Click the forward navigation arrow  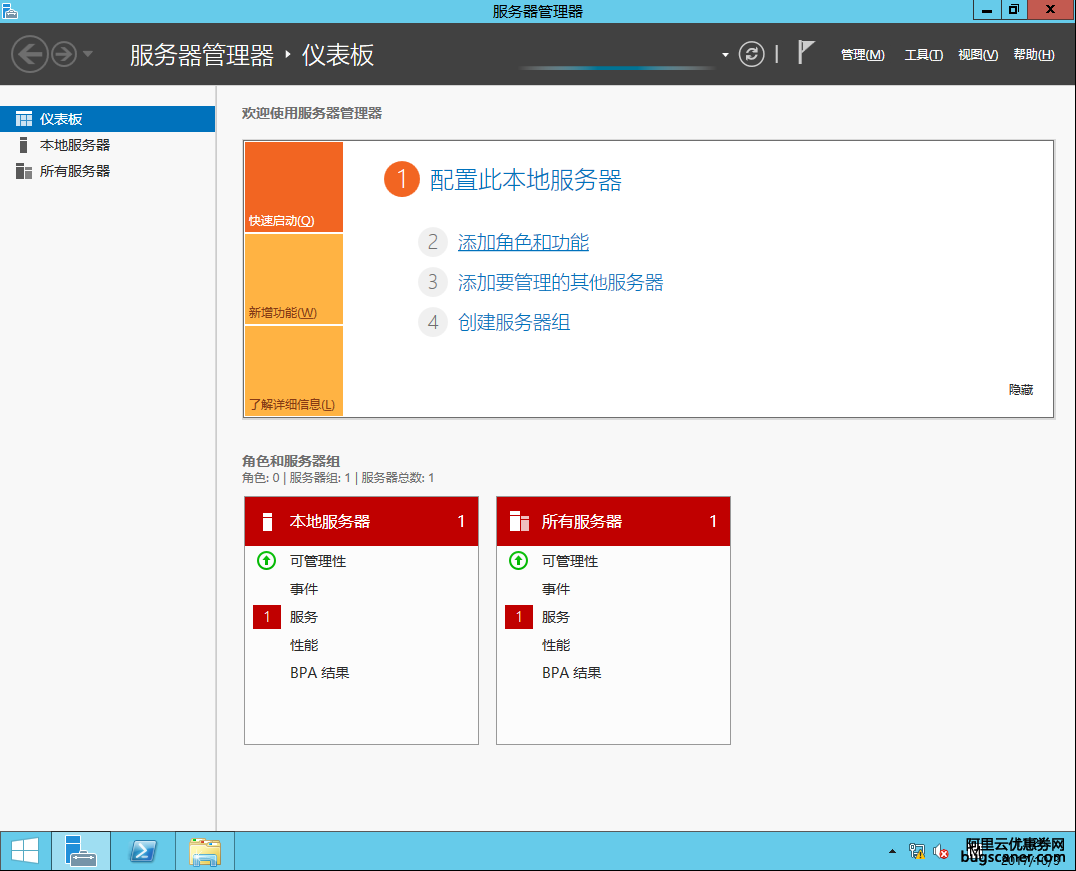(64, 54)
